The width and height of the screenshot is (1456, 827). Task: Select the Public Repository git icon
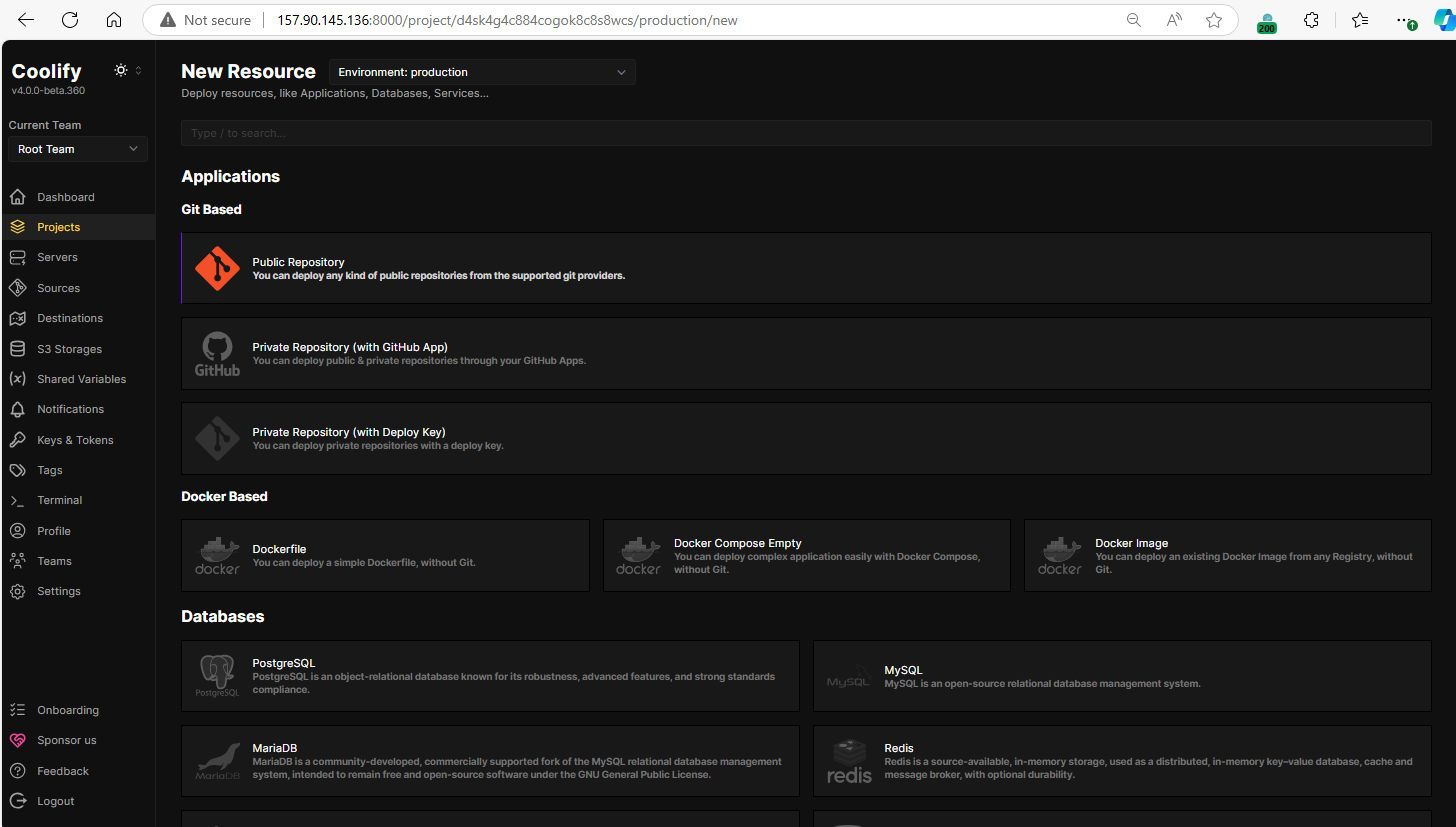217,267
